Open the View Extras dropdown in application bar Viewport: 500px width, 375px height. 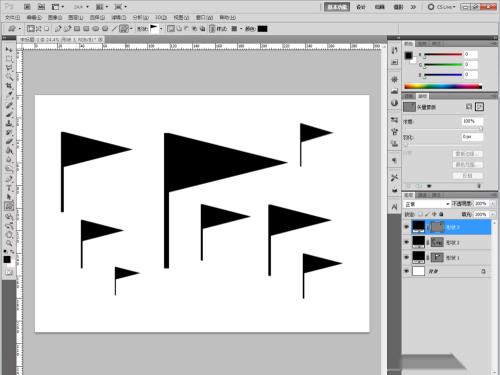click(57, 7)
